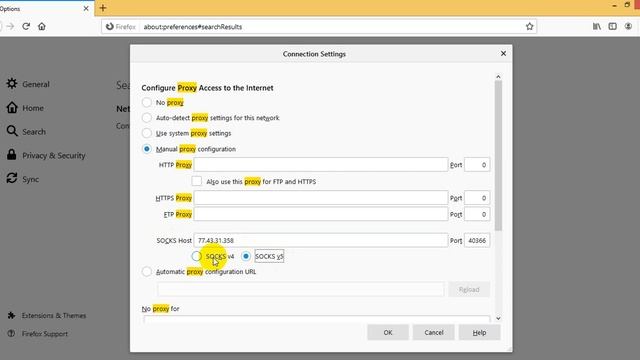The width and height of the screenshot is (640, 360).
Task: Open a new tab with plus button
Action: pyautogui.click(x=103, y=8)
